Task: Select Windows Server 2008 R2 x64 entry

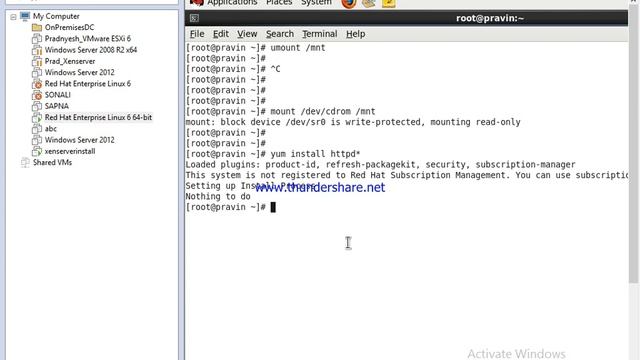Action: [91, 50]
